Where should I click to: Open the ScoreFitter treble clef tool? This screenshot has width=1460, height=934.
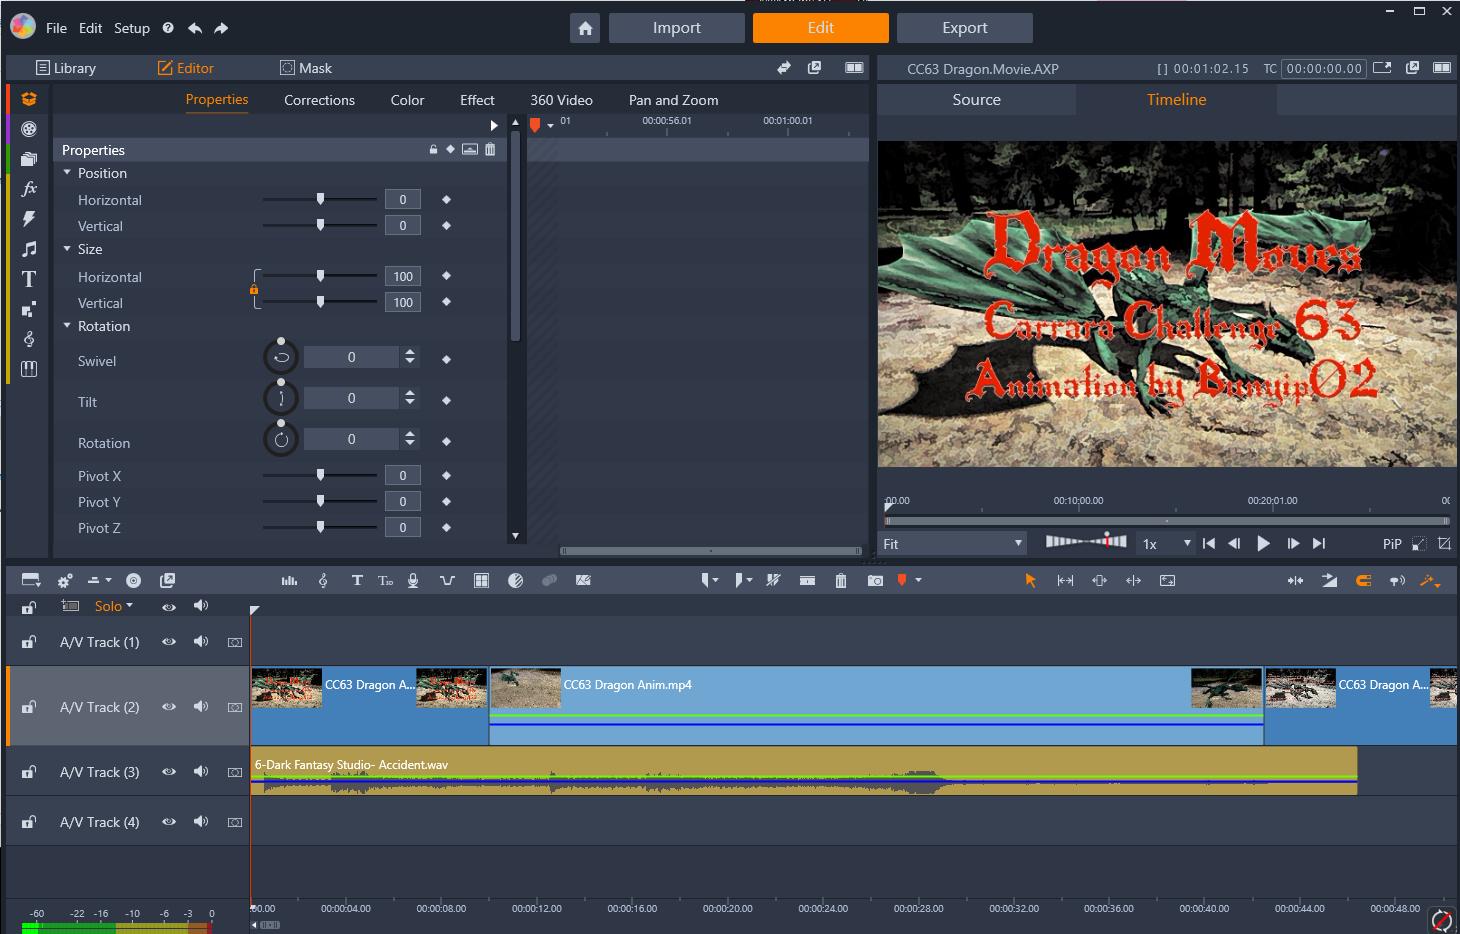[323, 580]
